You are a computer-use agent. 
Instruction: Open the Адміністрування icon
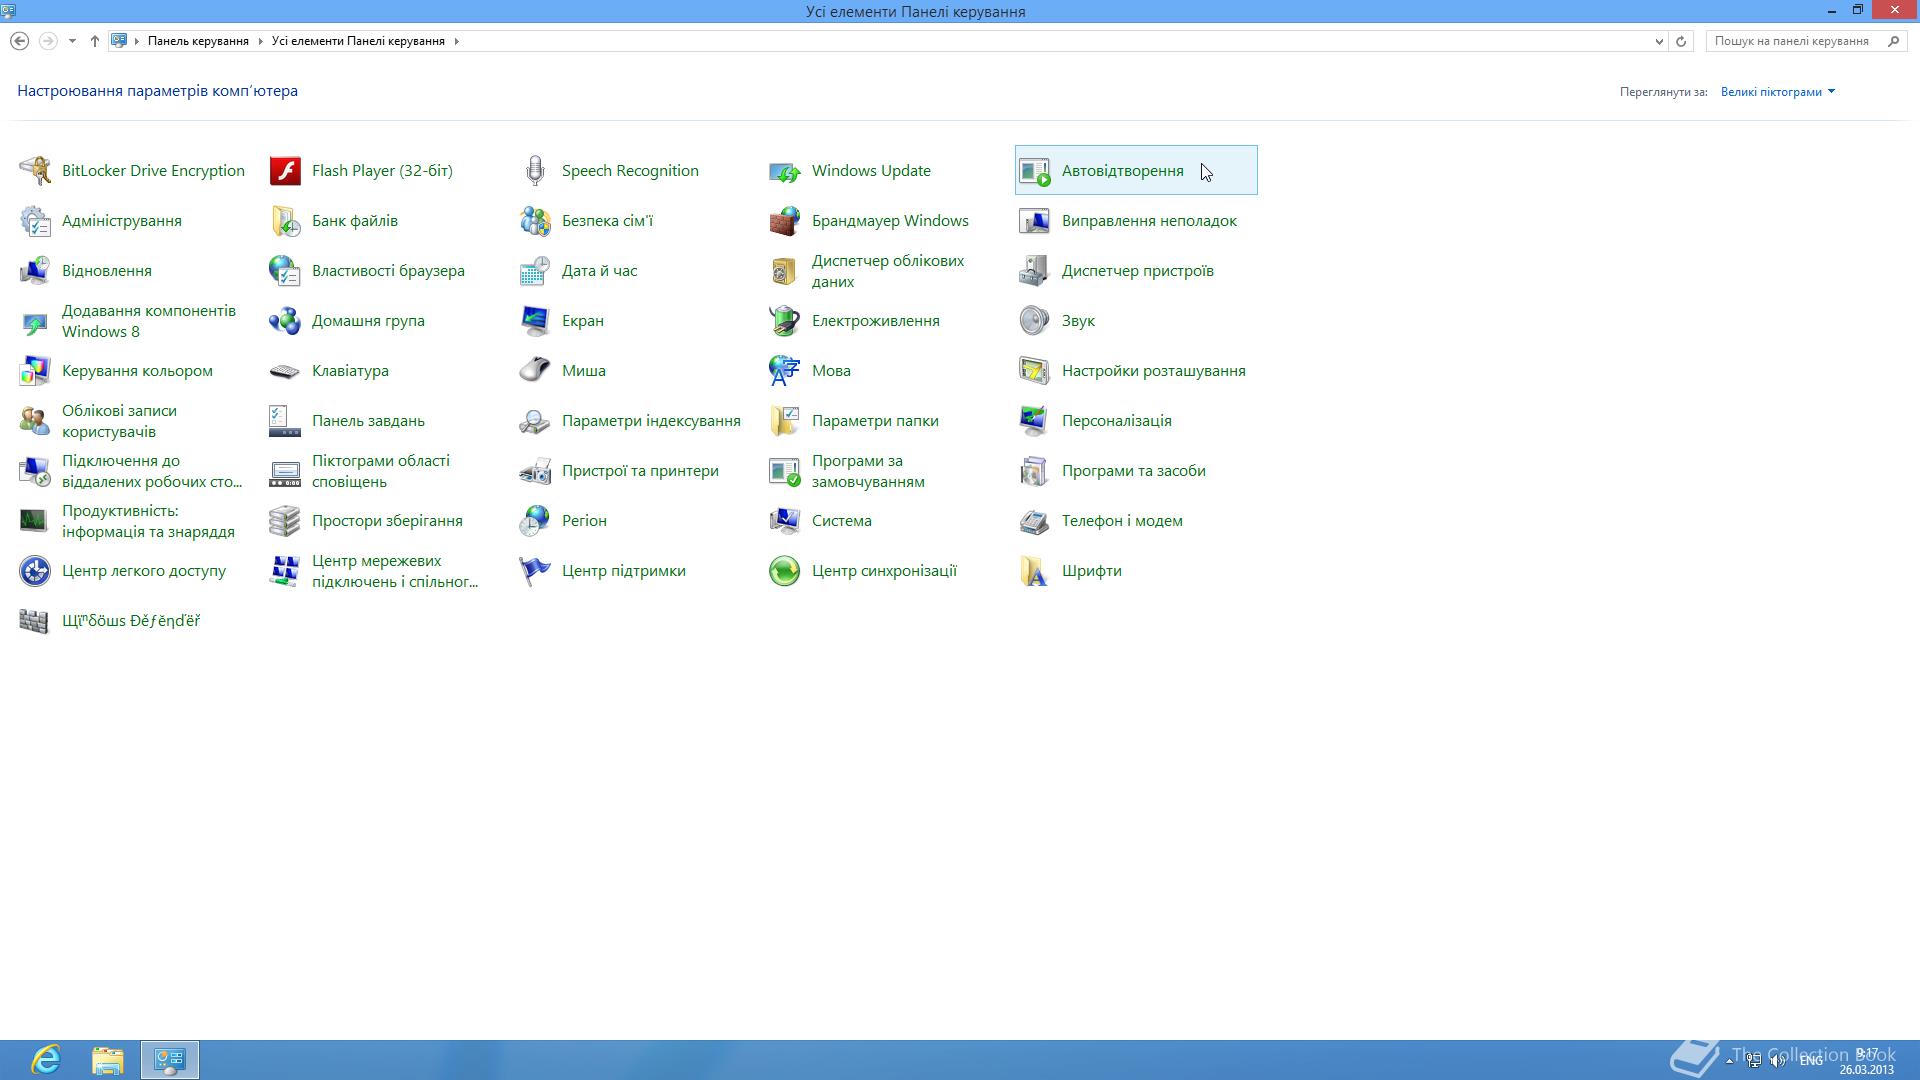click(x=35, y=221)
